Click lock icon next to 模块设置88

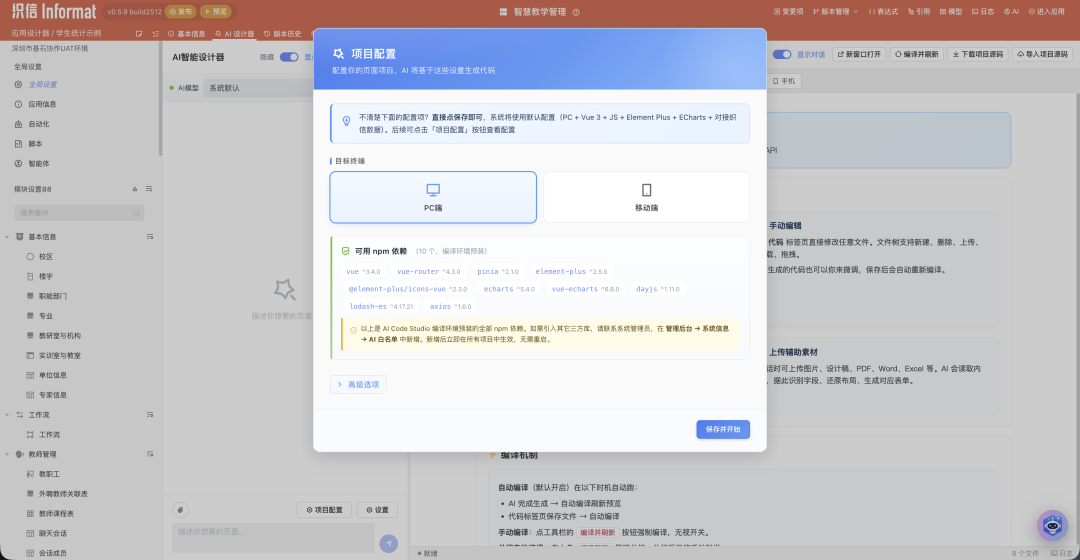coord(135,189)
